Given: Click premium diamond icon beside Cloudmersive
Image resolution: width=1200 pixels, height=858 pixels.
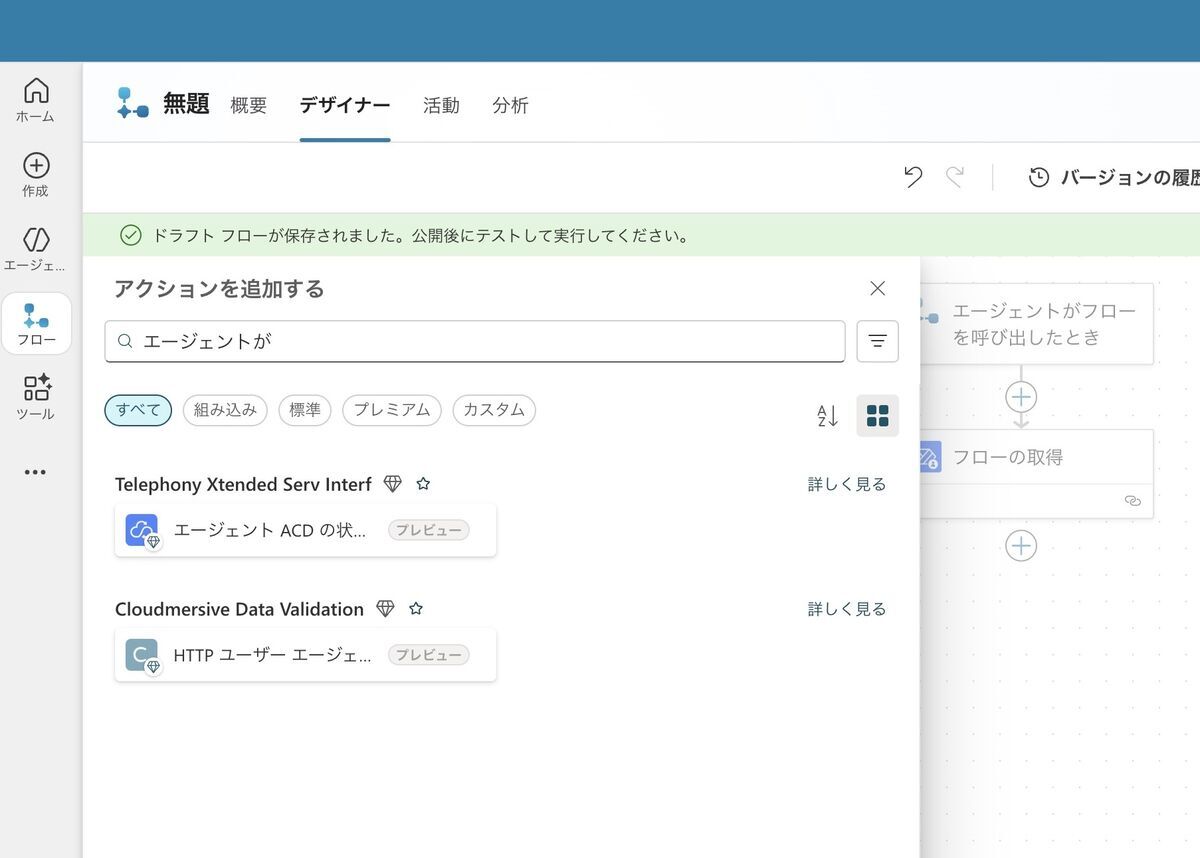Looking at the screenshot, I should coord(385,609).
